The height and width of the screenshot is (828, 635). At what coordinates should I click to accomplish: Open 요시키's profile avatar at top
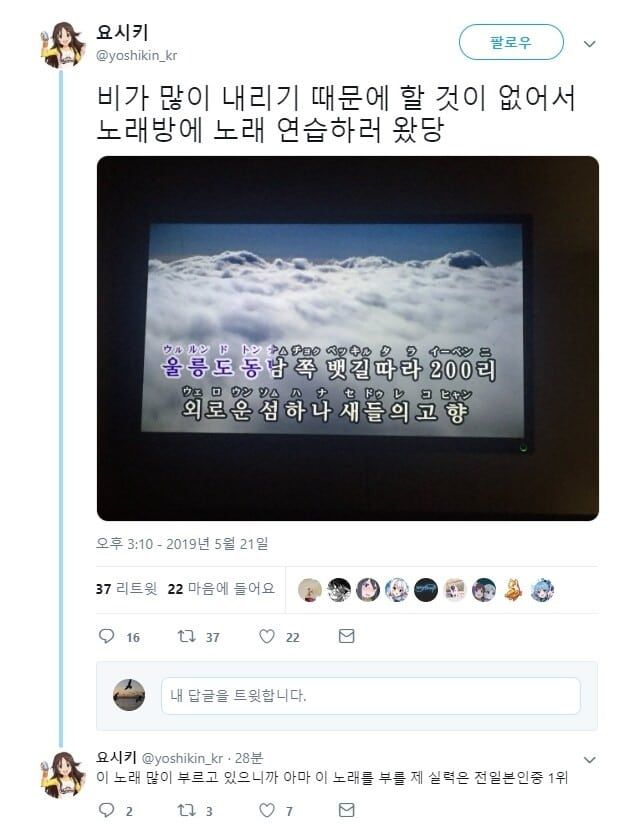point(63,45)
